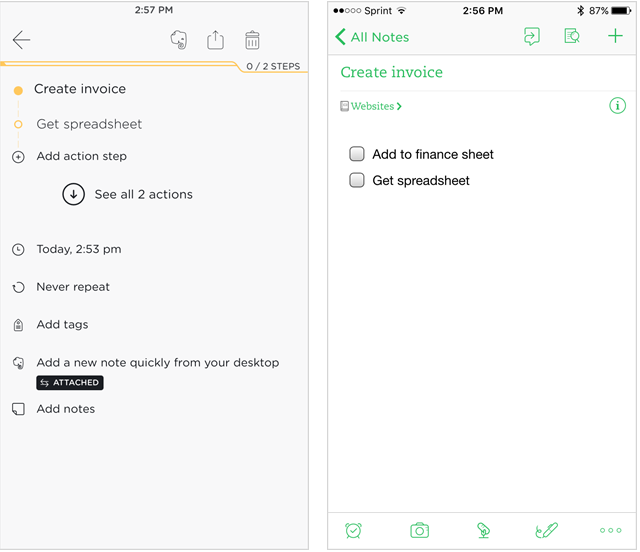Mark the Get spreadsheet step complete
Image resolution: width=640 pixels, height=552 pixels.
[18, 124]
